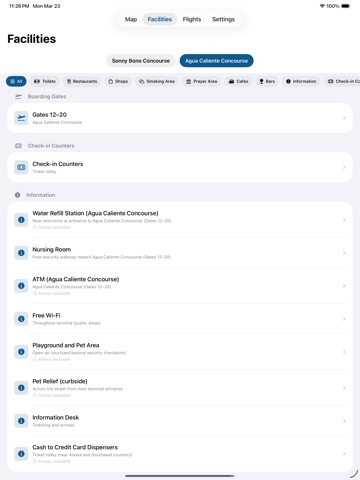
Task: Expand Nursing Room chevron
Action: pyautogui.click(x=344, y=253)
